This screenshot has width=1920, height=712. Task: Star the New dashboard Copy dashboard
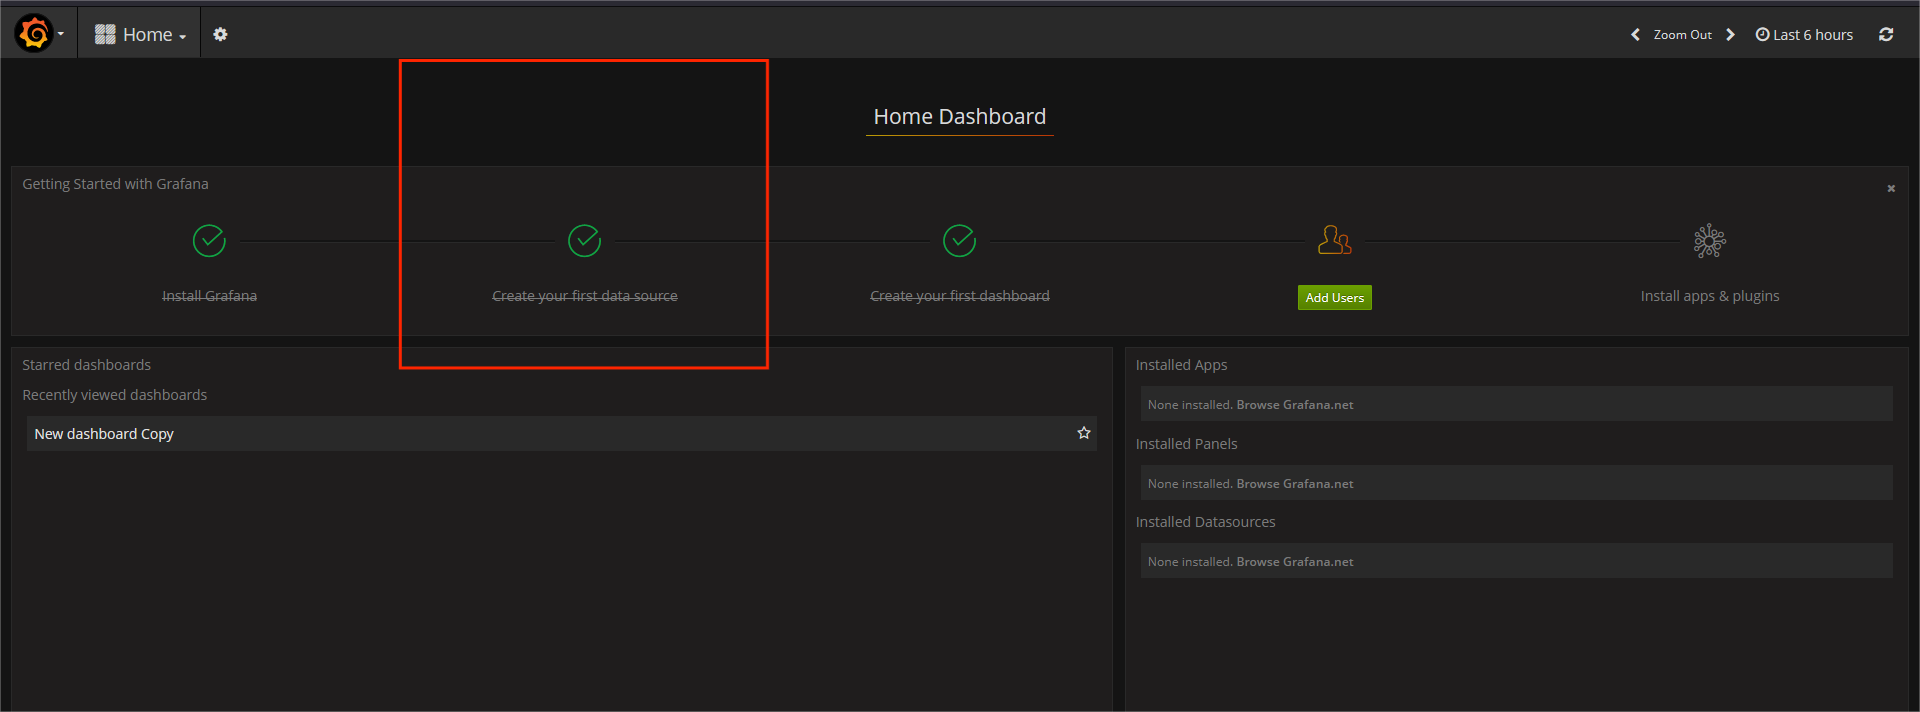point(1084,433)
